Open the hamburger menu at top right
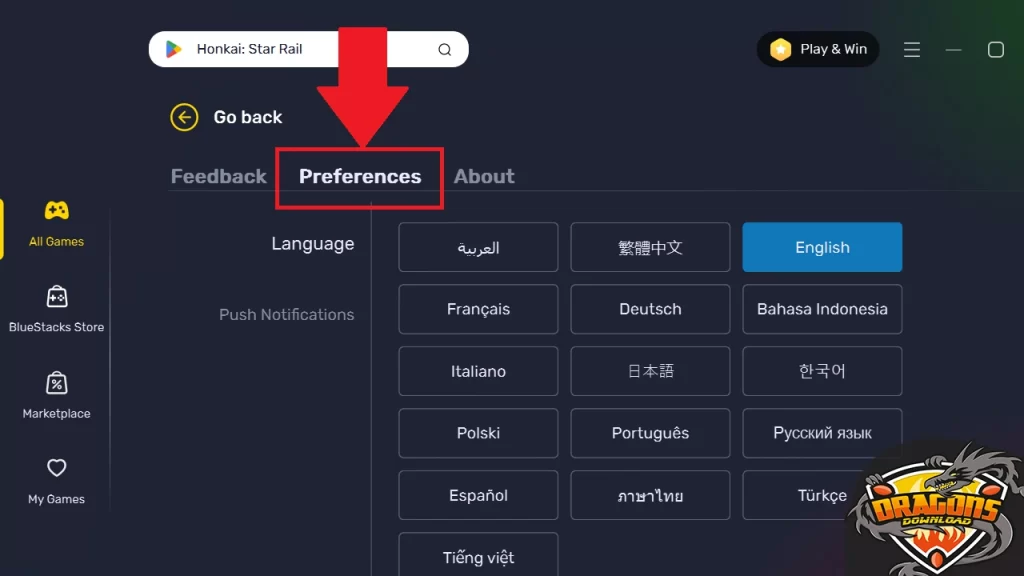The image size is (1024, 576). [911, 48]
